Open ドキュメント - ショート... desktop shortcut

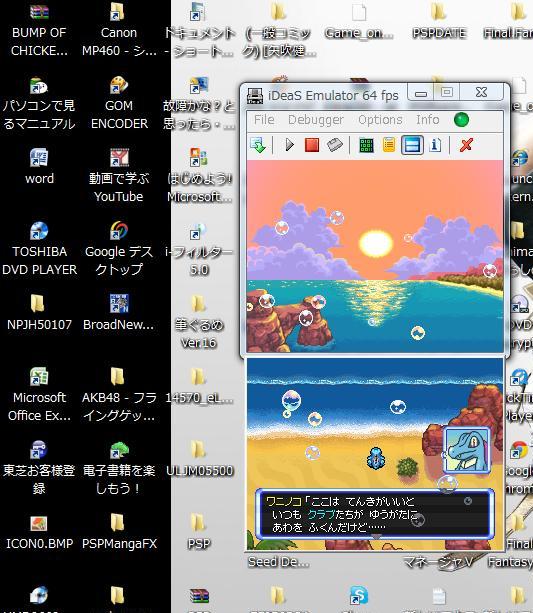click(x=199, y=30)
